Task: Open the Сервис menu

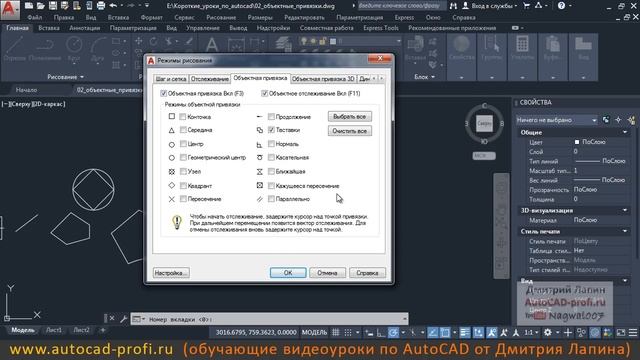Action: click(x=184, y=18)
